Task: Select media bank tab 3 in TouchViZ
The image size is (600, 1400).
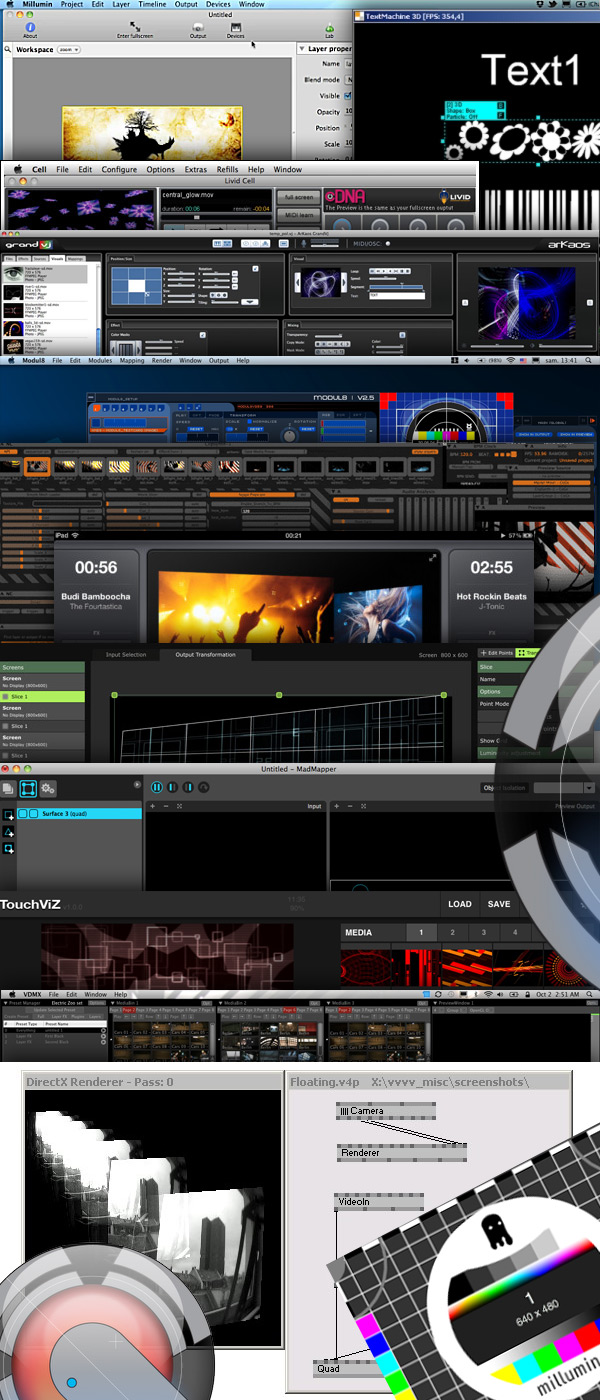Action: [484, 933]
